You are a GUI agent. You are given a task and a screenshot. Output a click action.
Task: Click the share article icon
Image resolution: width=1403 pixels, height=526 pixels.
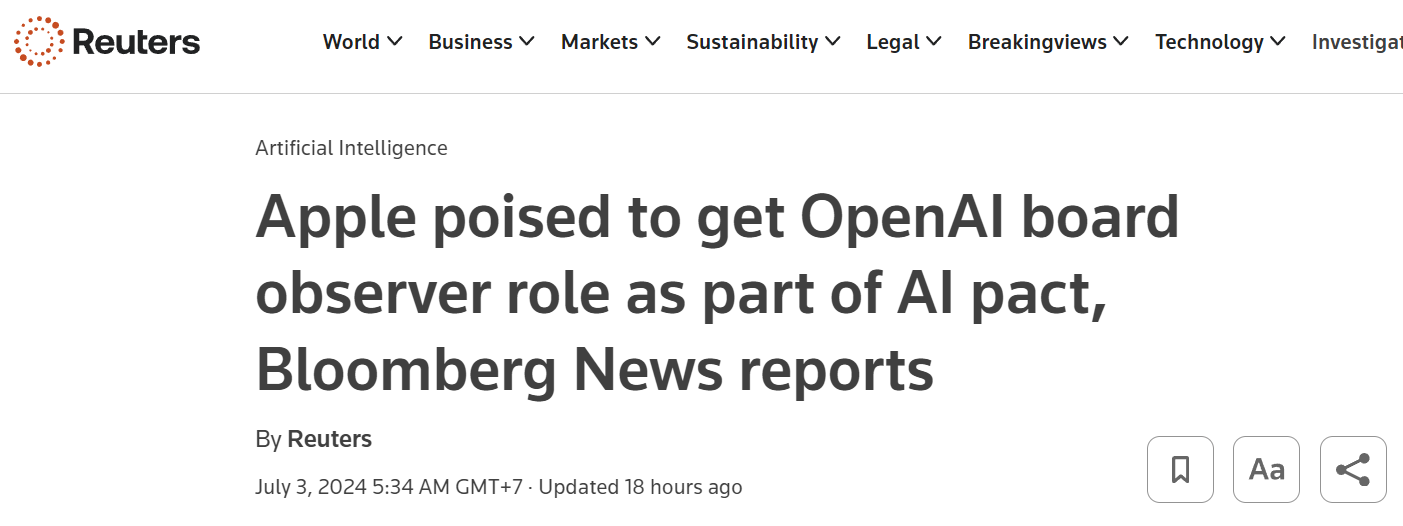[1353, 469]
